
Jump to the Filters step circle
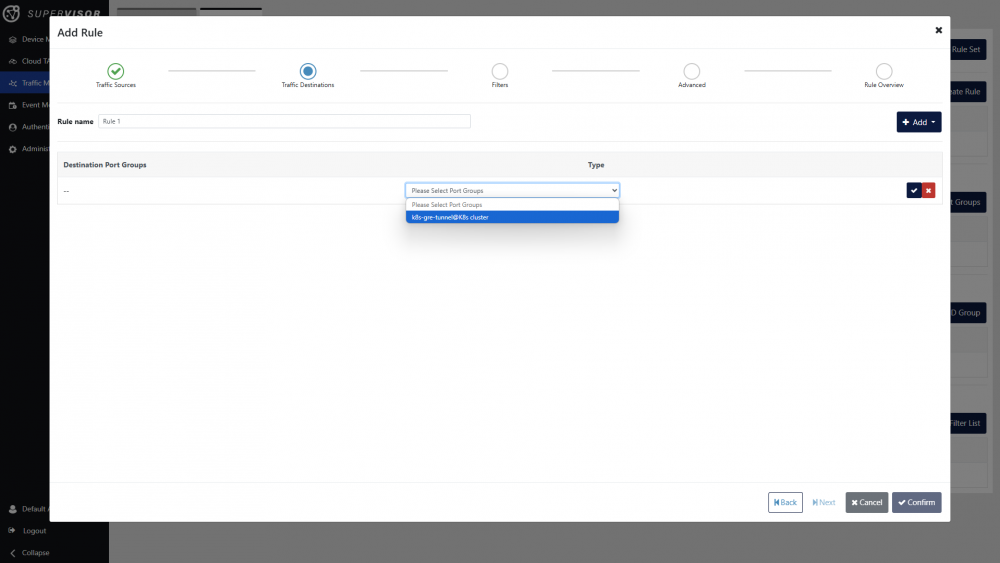tap(500, 71)
